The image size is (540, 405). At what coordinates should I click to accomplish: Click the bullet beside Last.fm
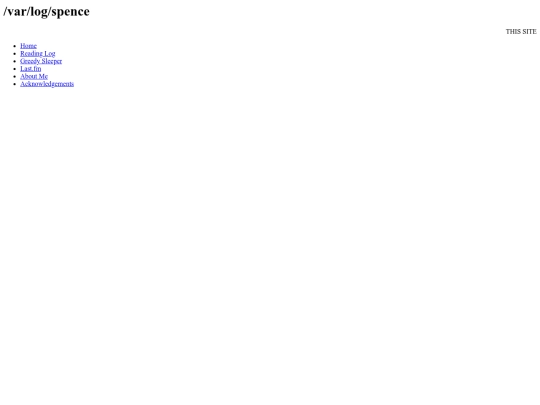pos(14,69)
